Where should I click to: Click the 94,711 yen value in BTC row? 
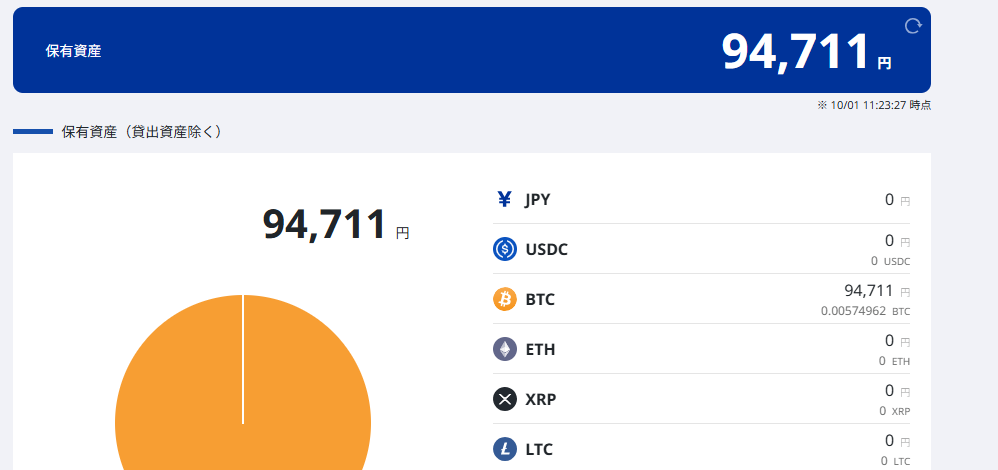pos(868,290)
